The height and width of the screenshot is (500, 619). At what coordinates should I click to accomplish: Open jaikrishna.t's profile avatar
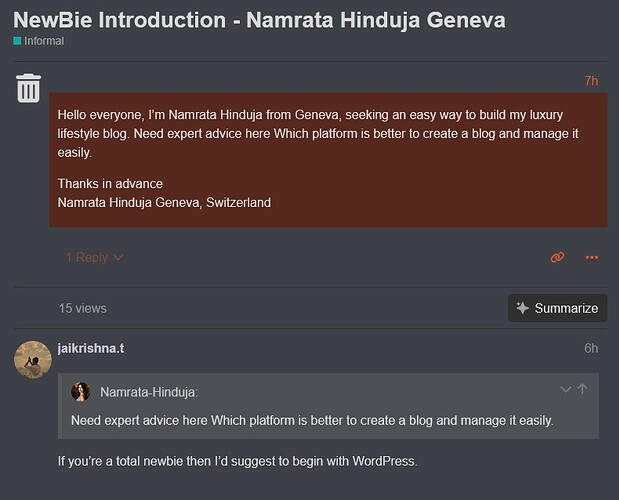pos(33,360)
